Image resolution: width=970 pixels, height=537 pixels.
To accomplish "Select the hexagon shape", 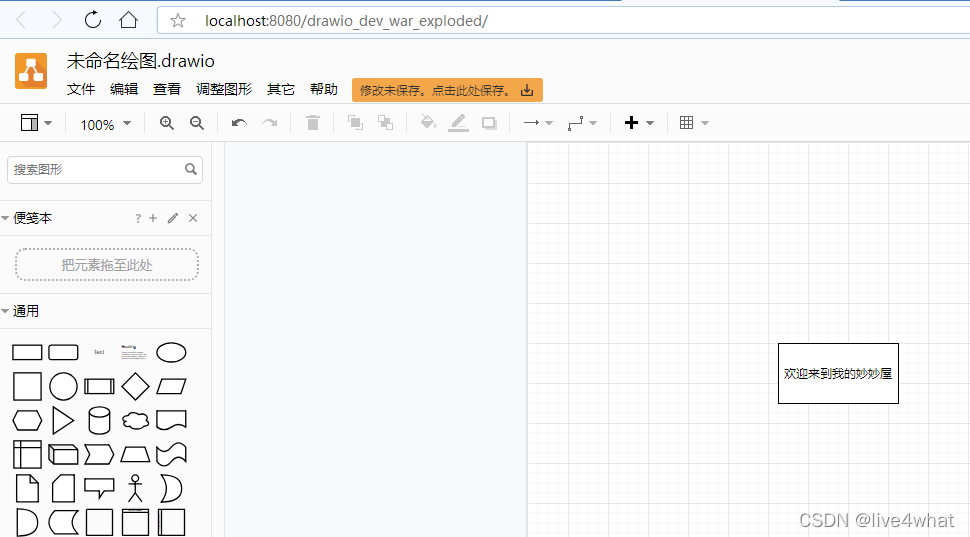I will tap(27, 421).
